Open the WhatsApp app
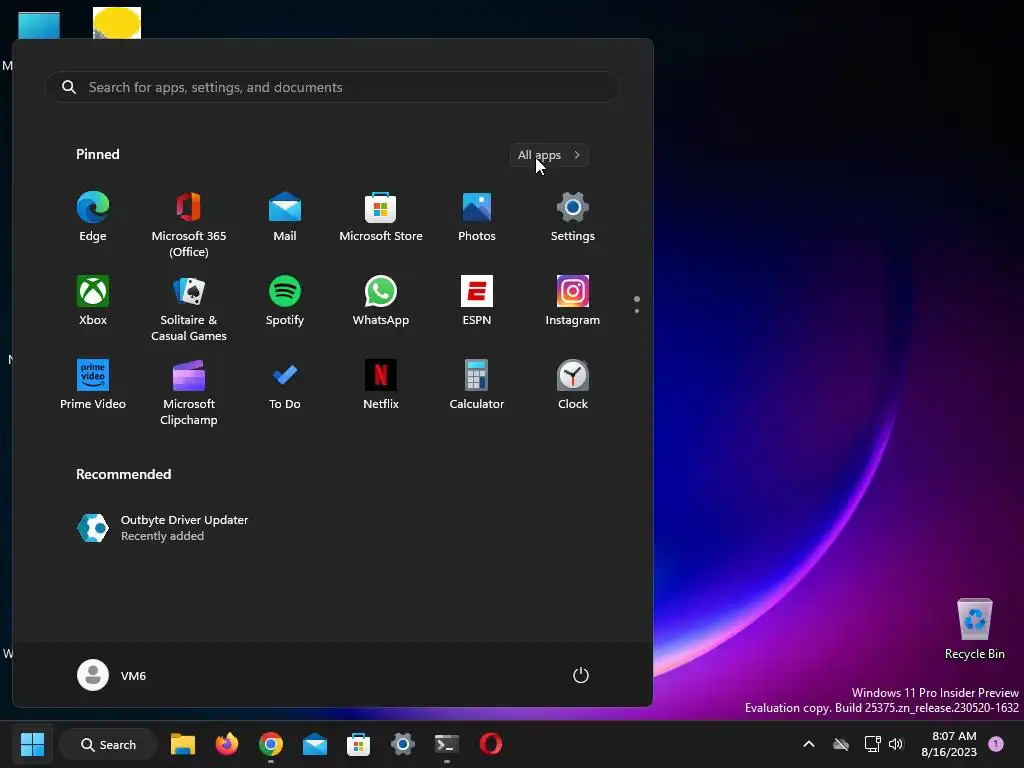Viewport: 1024px width, 768px height. pyautogui.click(x=381, y=301)
